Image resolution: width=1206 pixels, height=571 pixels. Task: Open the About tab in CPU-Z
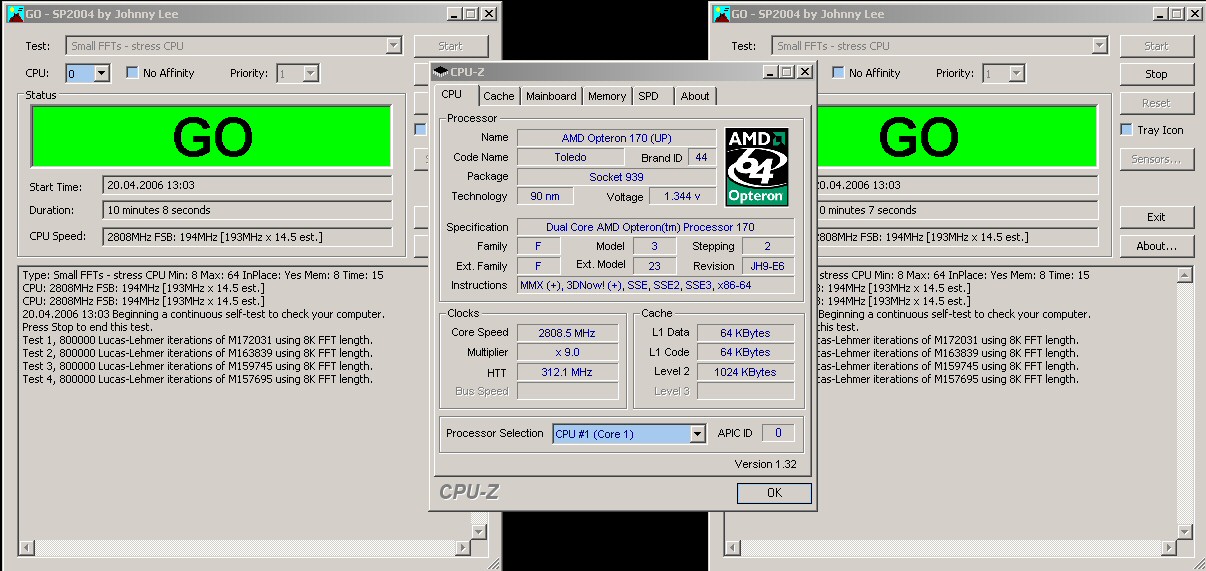[695, 96]
